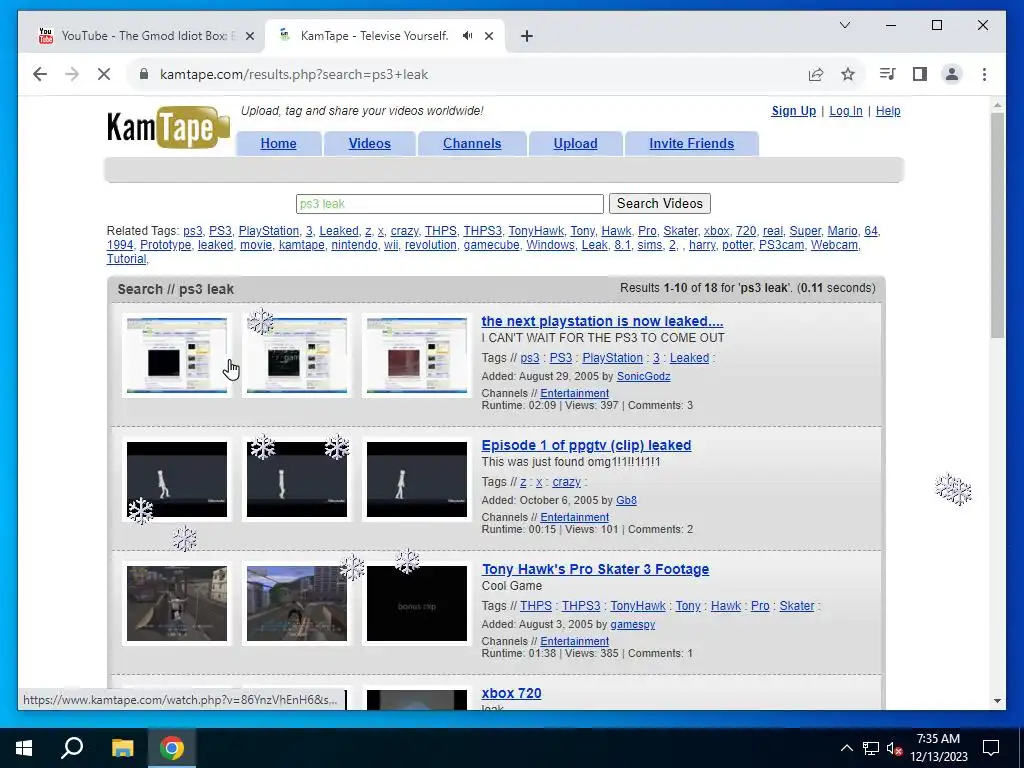Viewport: 1024px width, 768px height.
Task: Open the Help link
Action: pyautogui.click(x=888, y=111)
